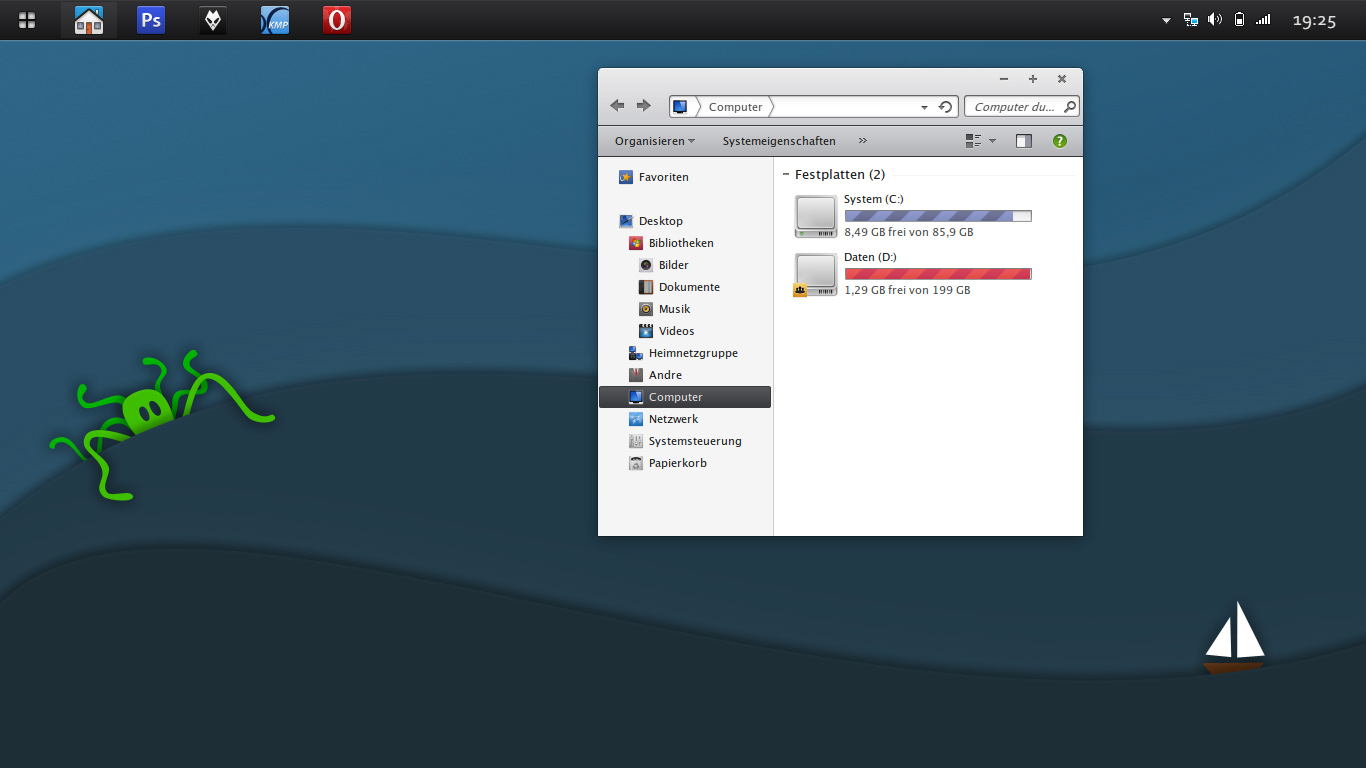Click the signal strength tray icon
Viewport: 1366px width, 768px height.
(x=1264, y=19)
